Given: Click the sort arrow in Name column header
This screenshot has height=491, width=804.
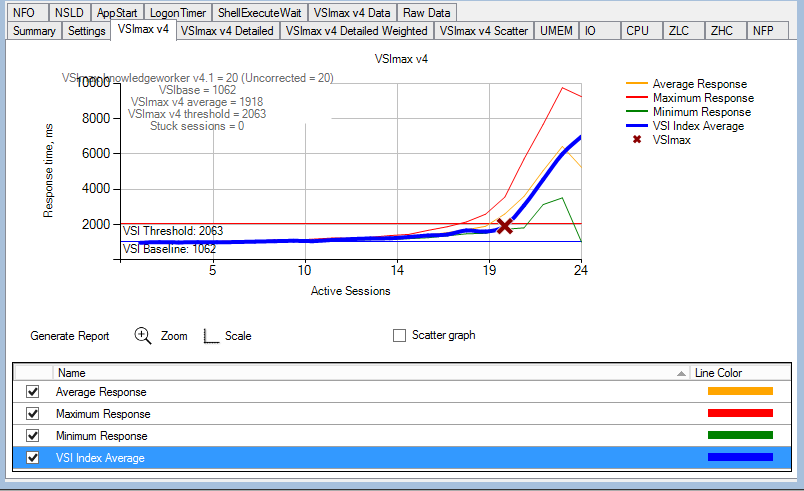Looking at the screenshot, I should click(x=682, y=373).
